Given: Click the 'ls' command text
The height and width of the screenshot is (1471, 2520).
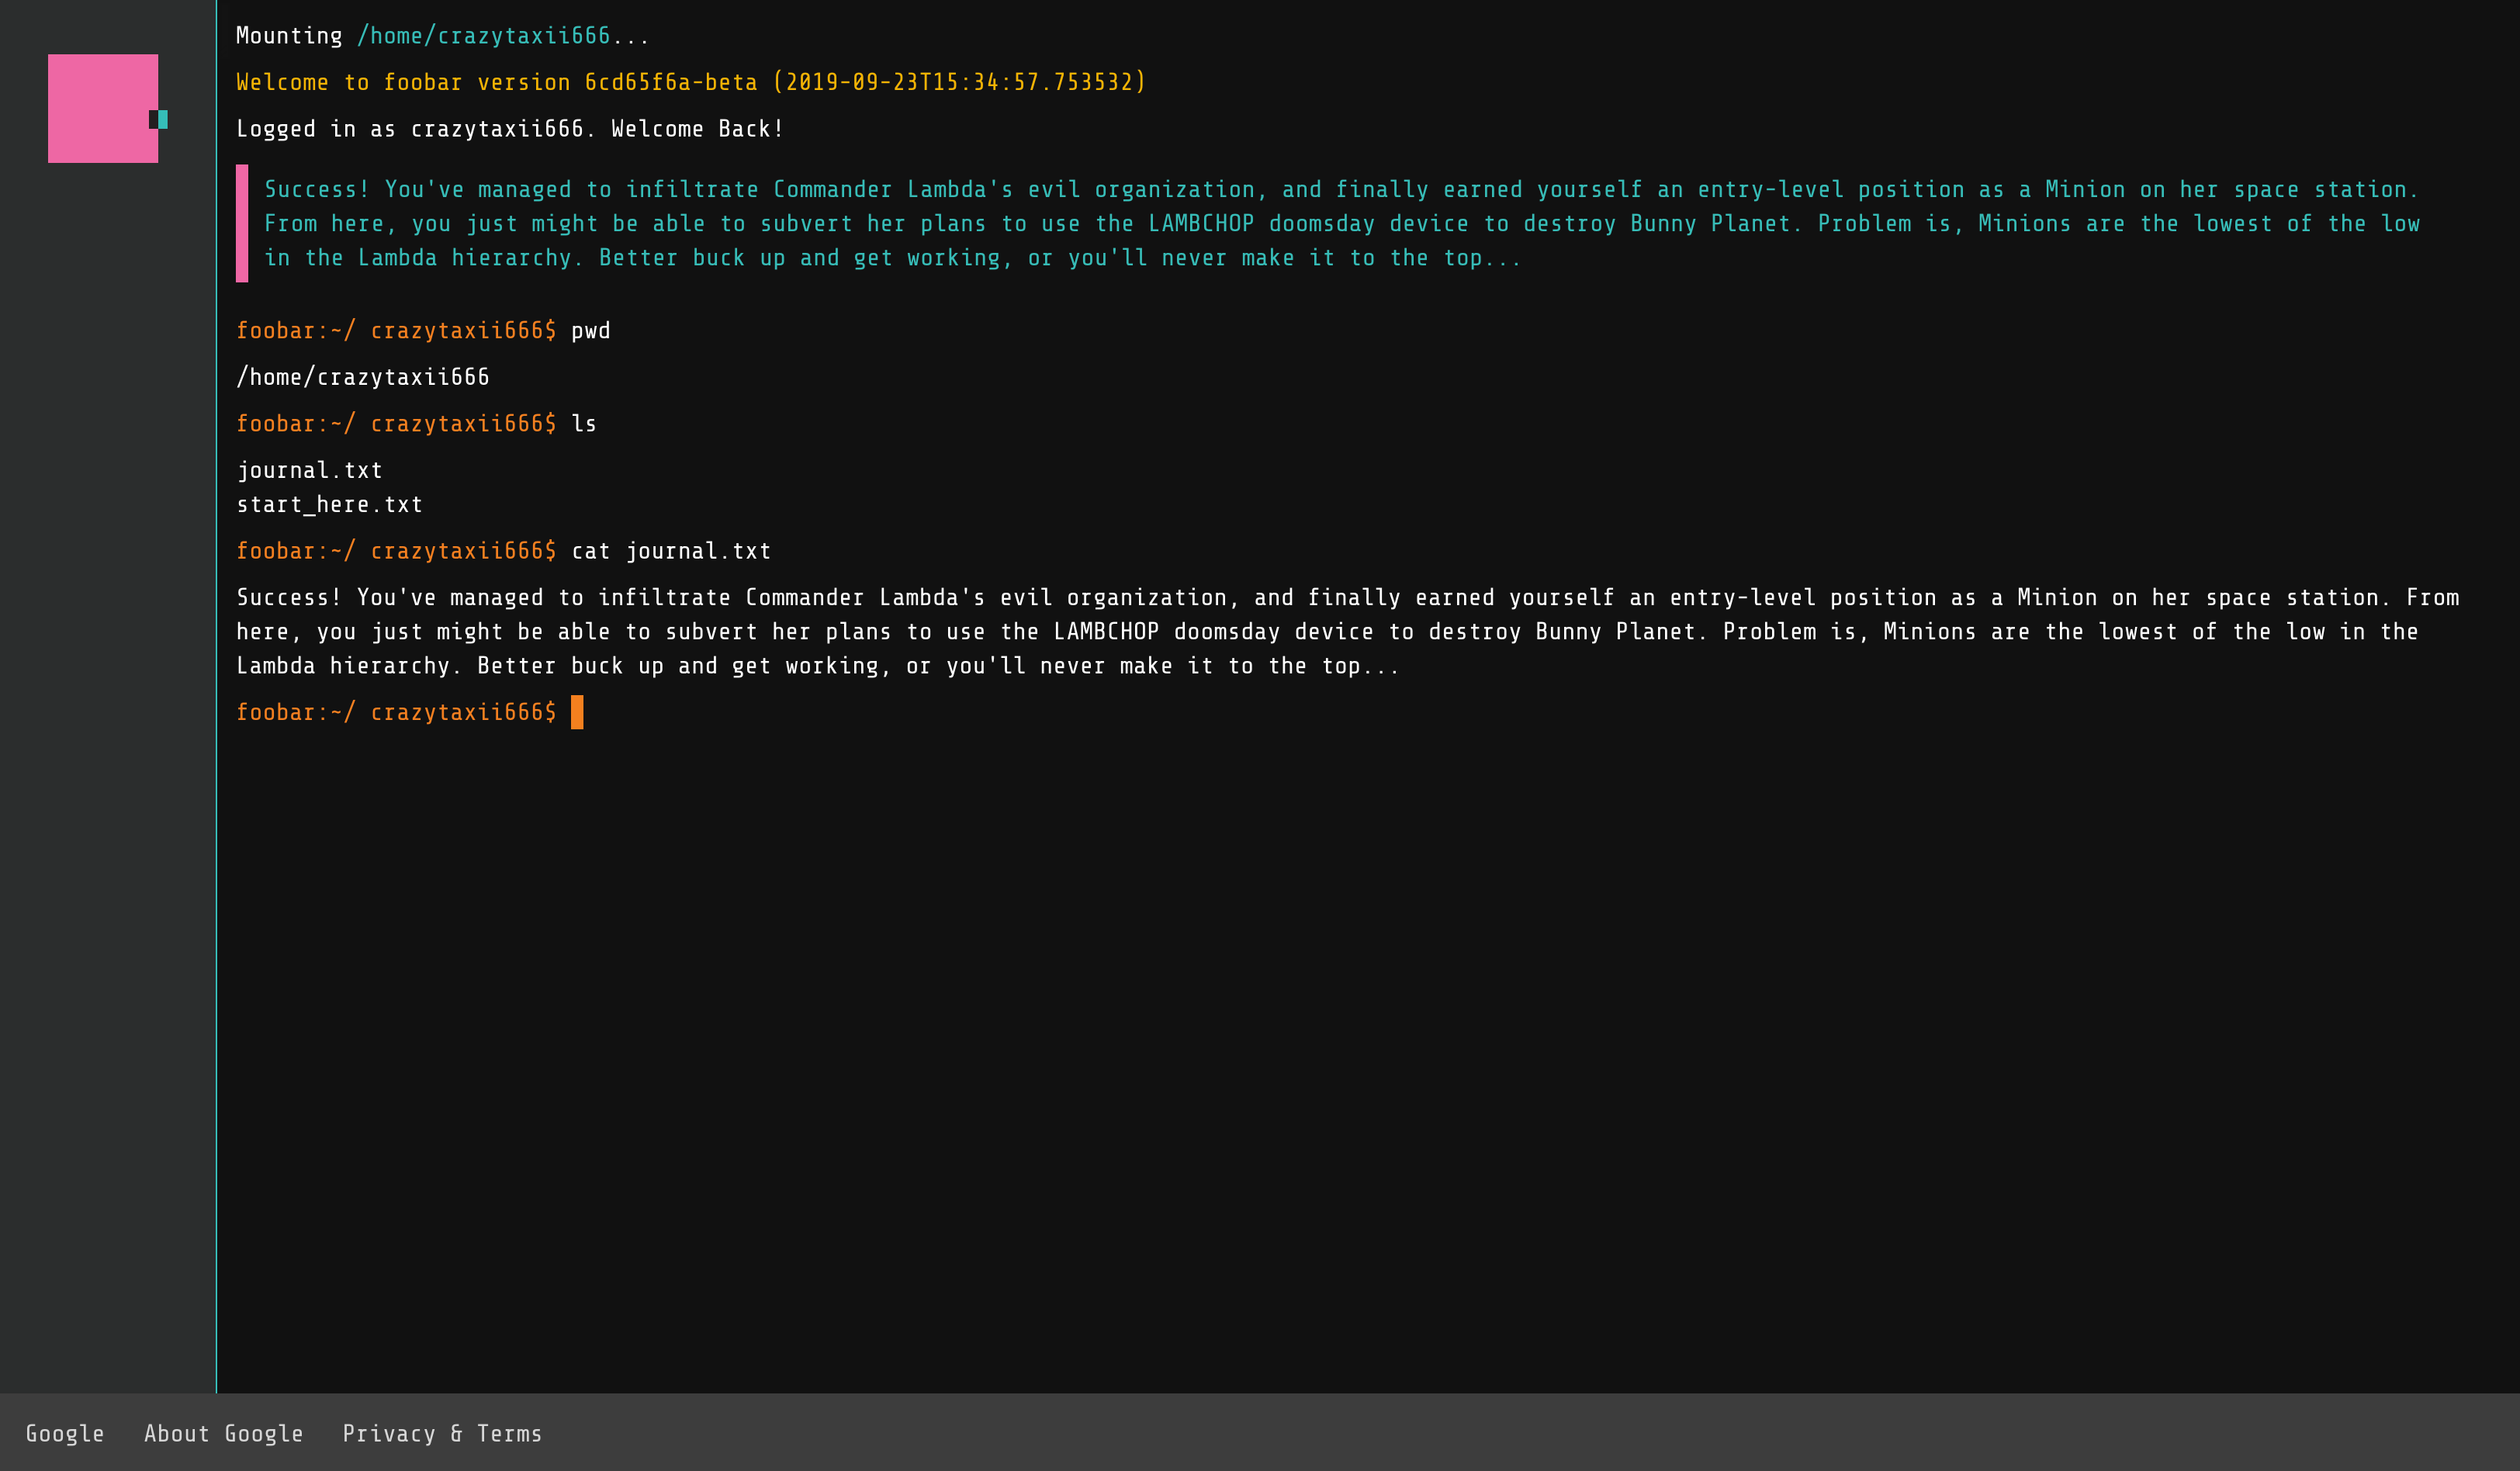Looking at the screenshot, I should (584, 424).
